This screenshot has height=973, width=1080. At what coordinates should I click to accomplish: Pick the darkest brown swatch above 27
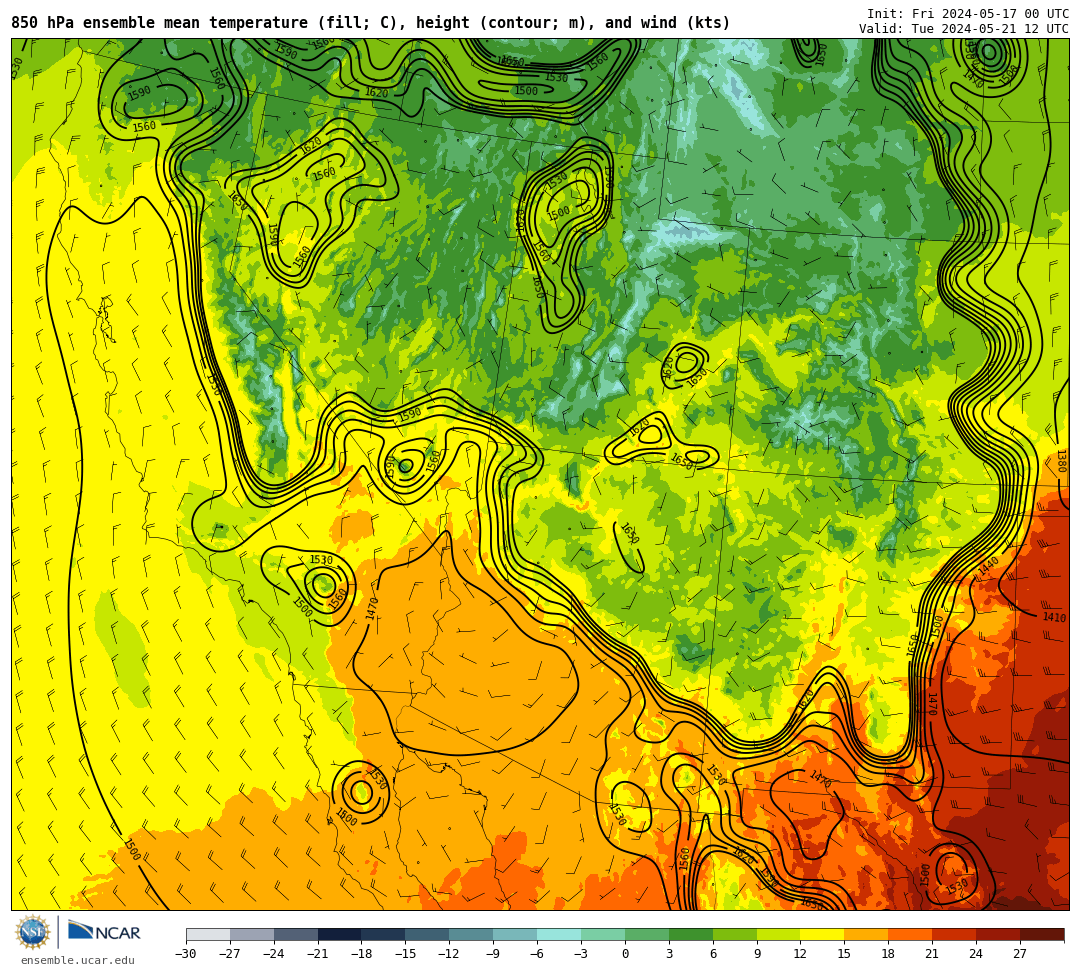pyautogui.click(x=1042, y=934)
